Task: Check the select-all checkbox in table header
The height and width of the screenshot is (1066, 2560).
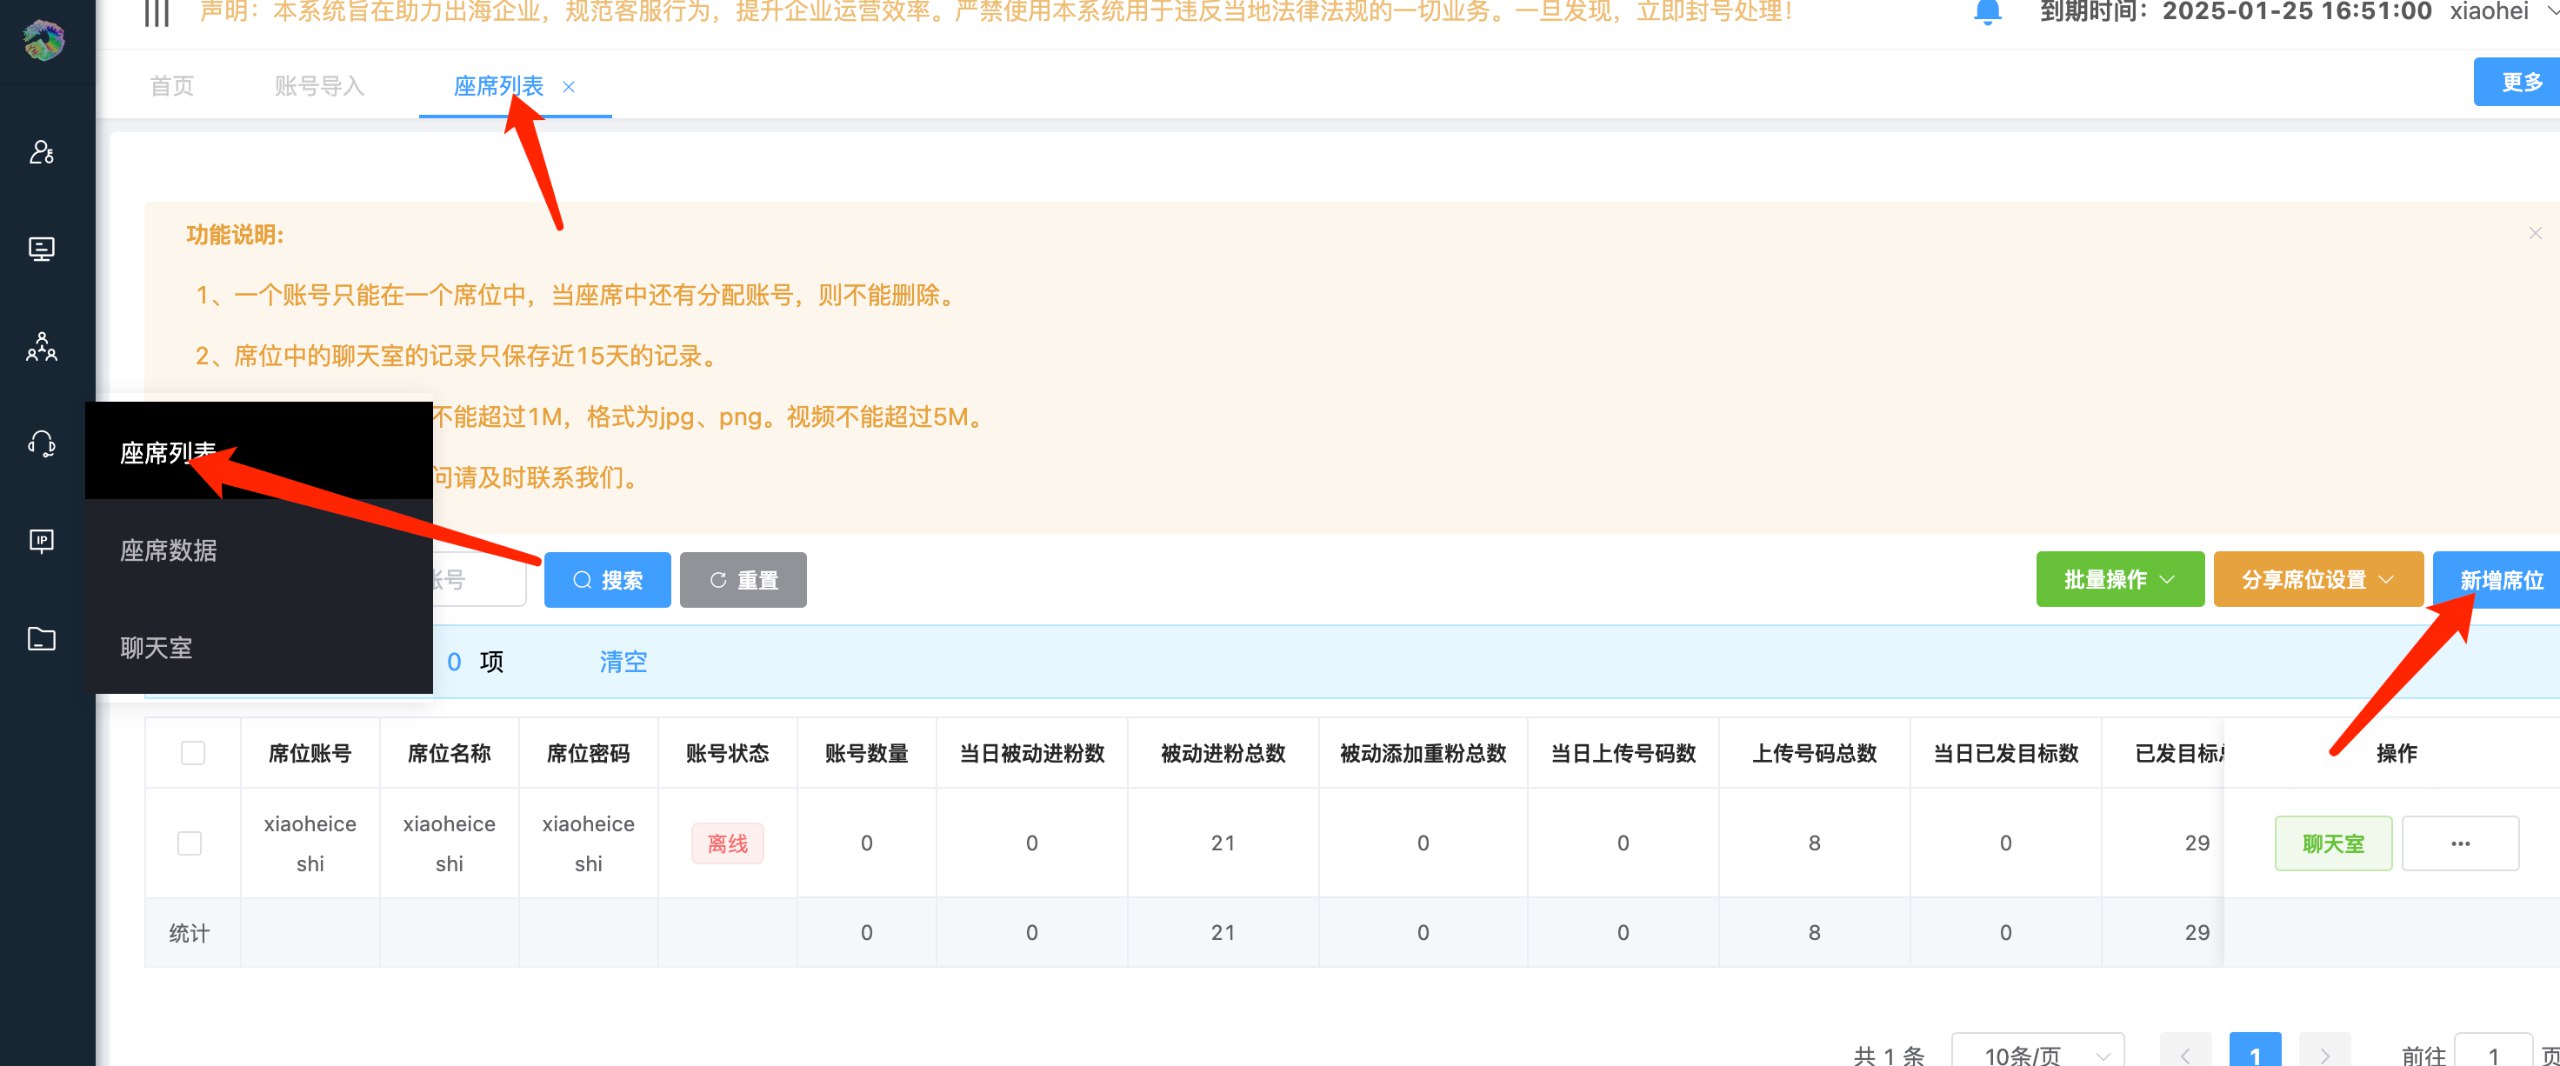Action: click(x=193, y=753)
